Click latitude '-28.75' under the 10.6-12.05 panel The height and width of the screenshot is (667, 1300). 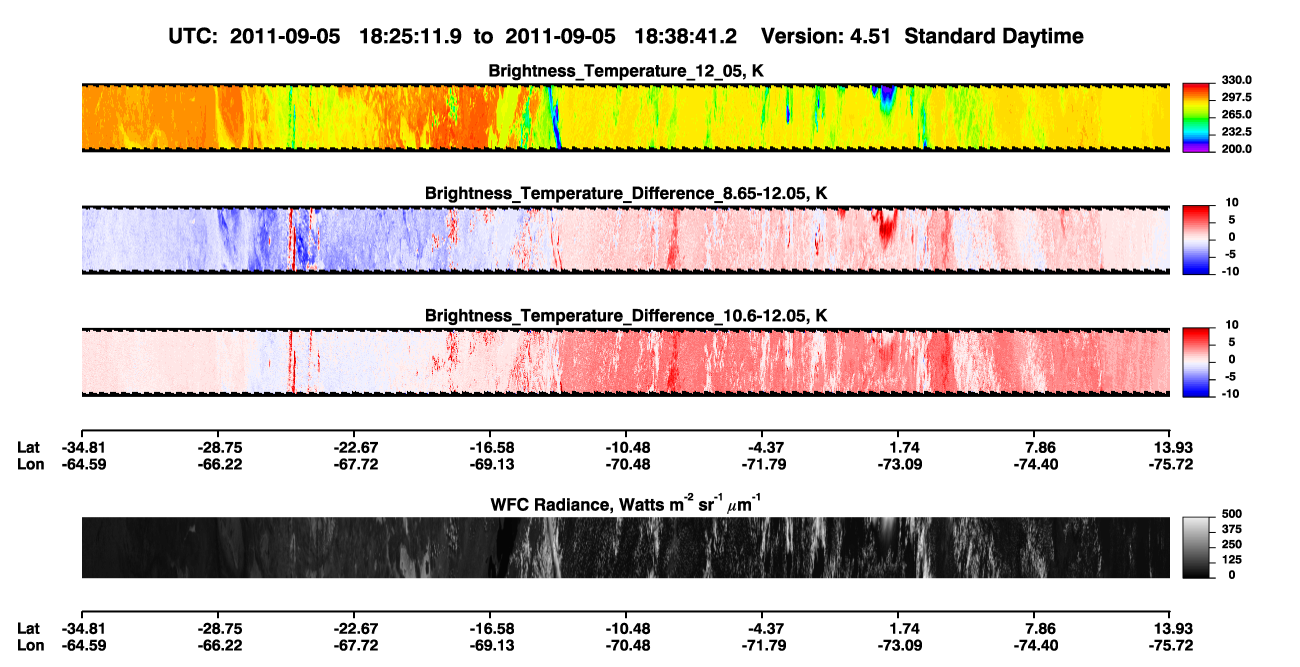click(x=219, y=447)
